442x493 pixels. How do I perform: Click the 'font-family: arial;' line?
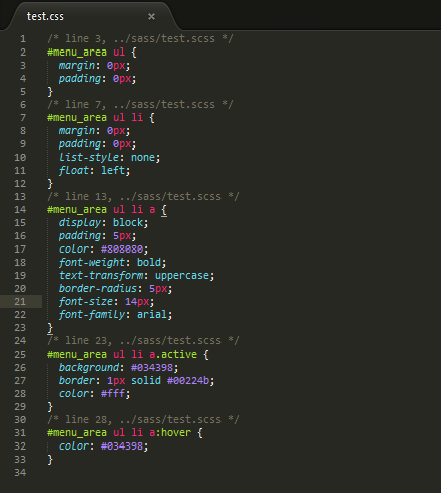[115, 315]
